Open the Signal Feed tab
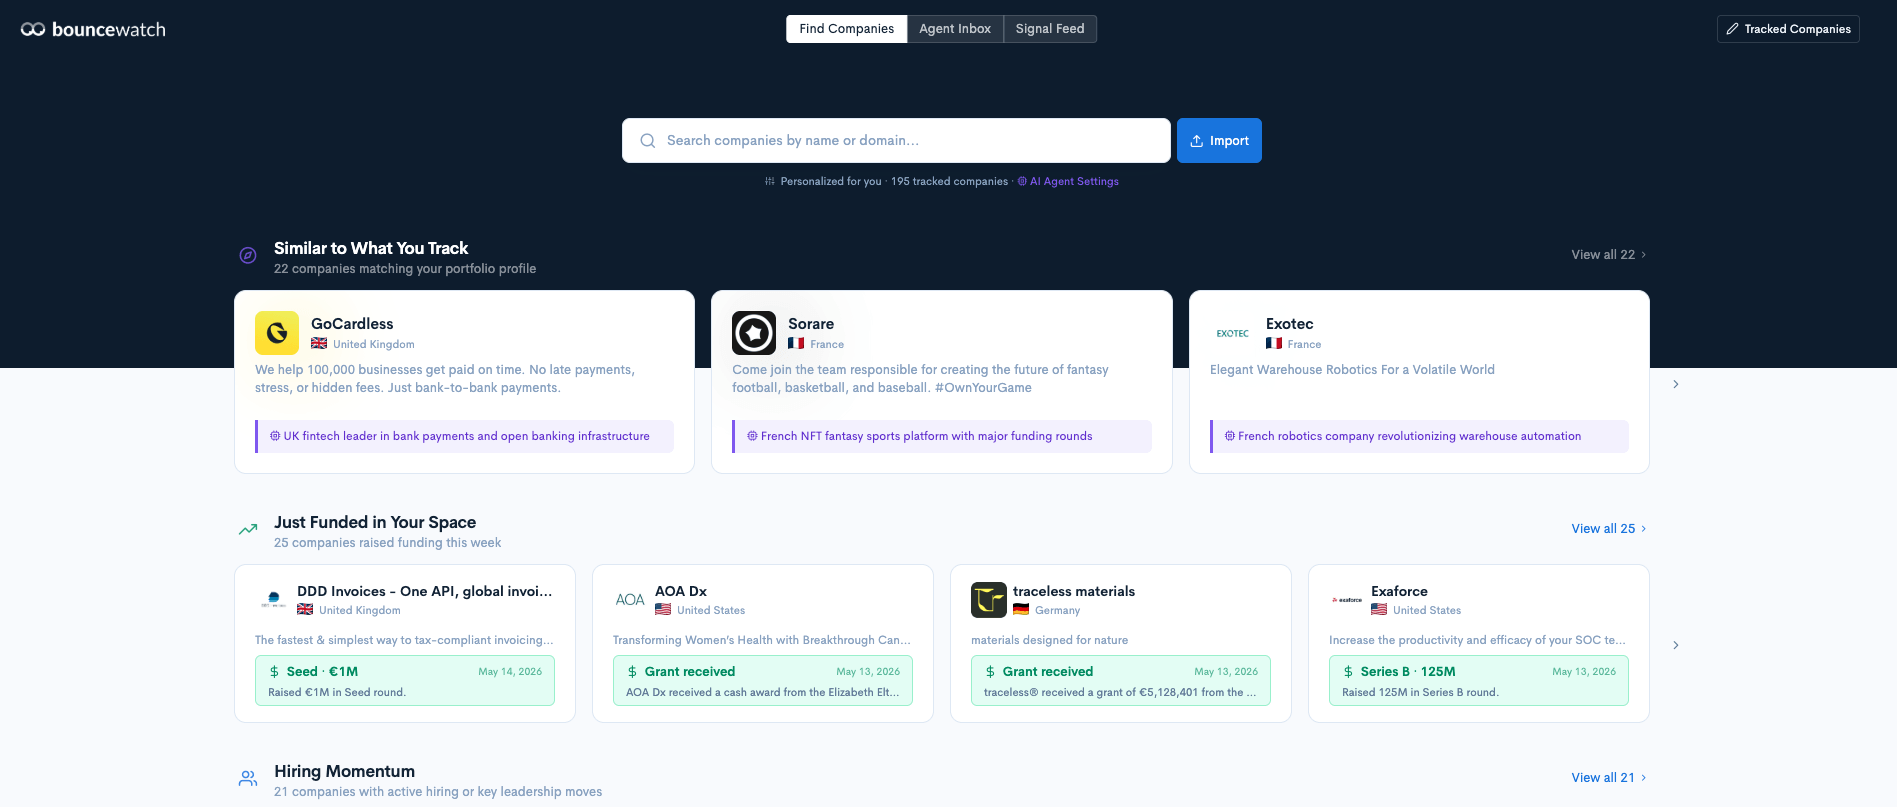 [x=1050, y=29]
